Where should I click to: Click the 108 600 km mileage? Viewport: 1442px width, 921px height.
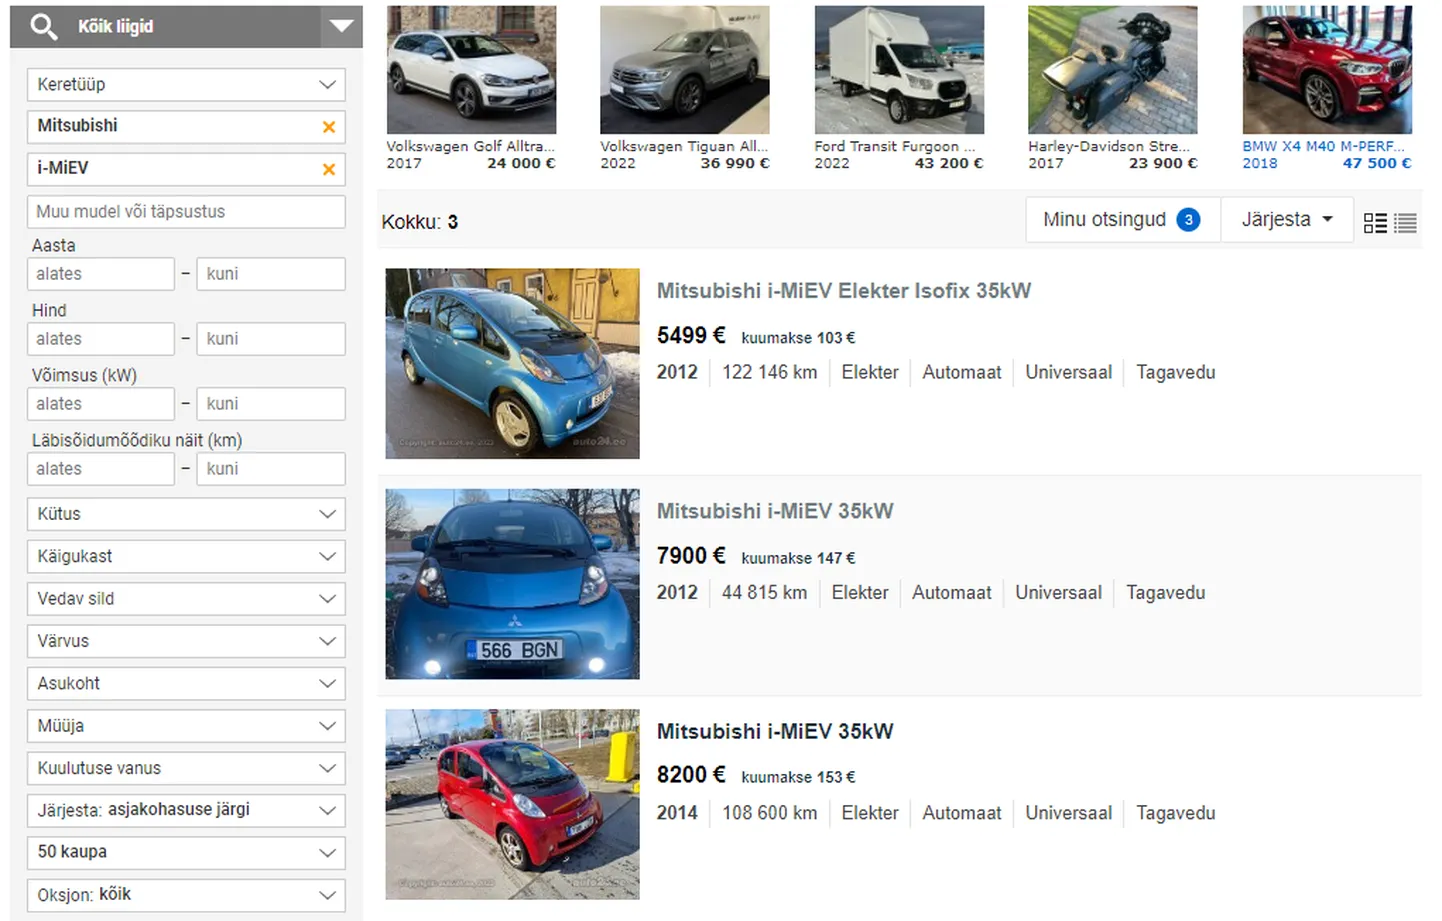point(770,814)
